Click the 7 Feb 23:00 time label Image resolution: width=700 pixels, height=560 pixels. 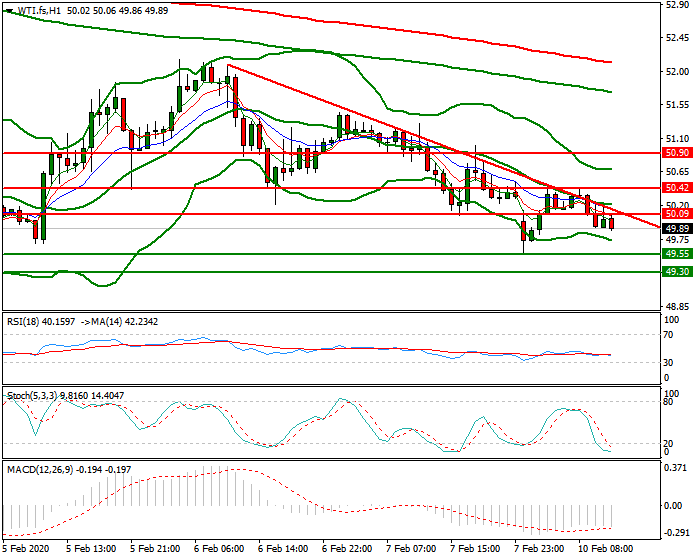(x=539, y=548)
